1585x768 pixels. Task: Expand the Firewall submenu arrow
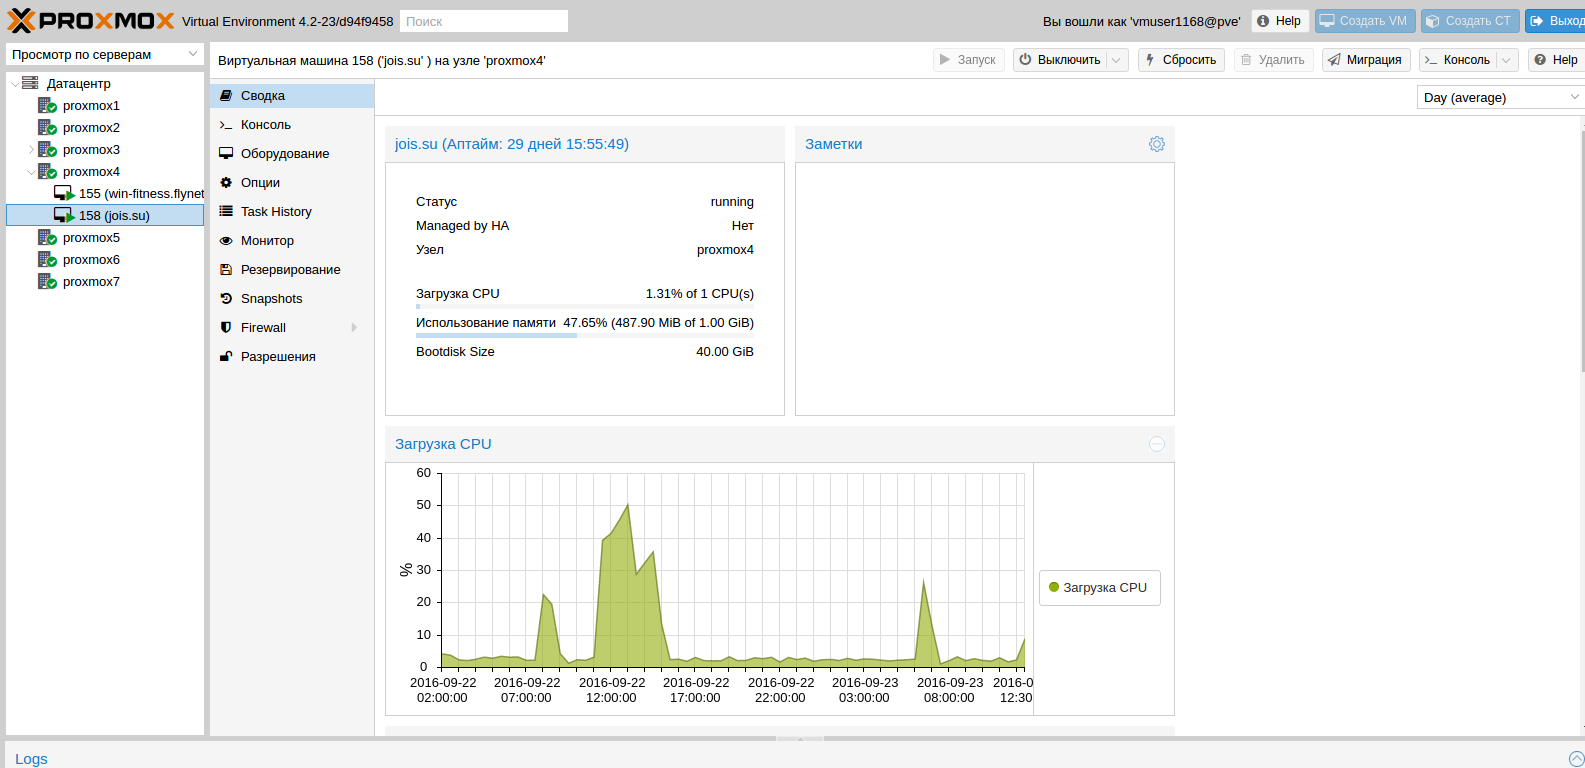(354, 328)
